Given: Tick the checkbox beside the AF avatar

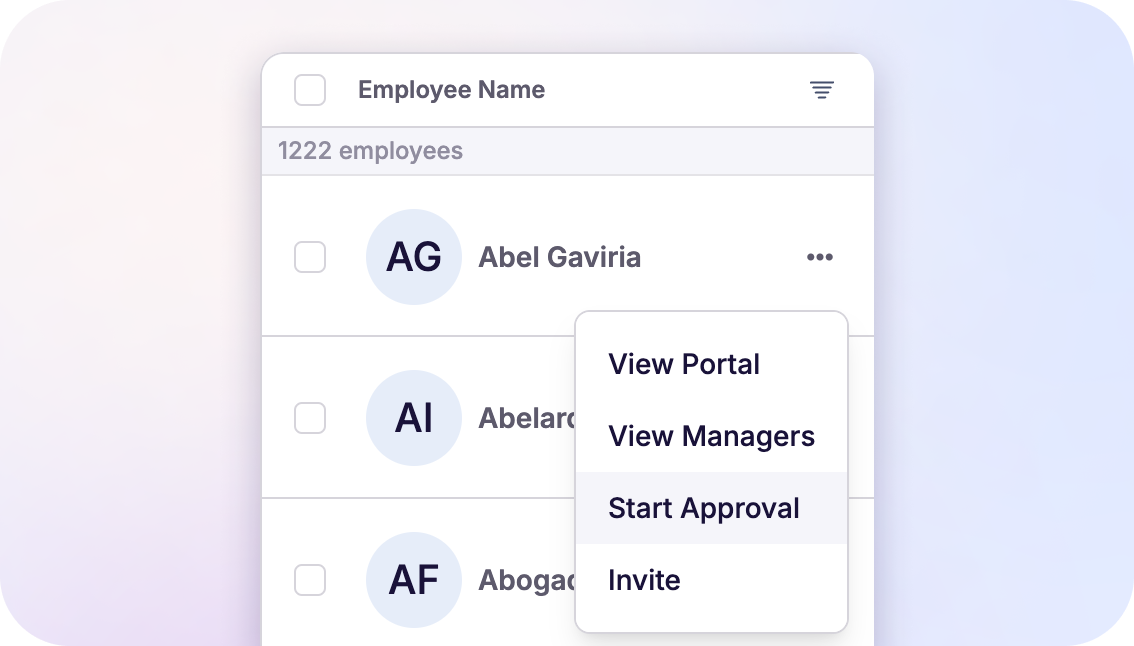Looking at the screenshot, I should pyautogui.click(x=310, y=580).
